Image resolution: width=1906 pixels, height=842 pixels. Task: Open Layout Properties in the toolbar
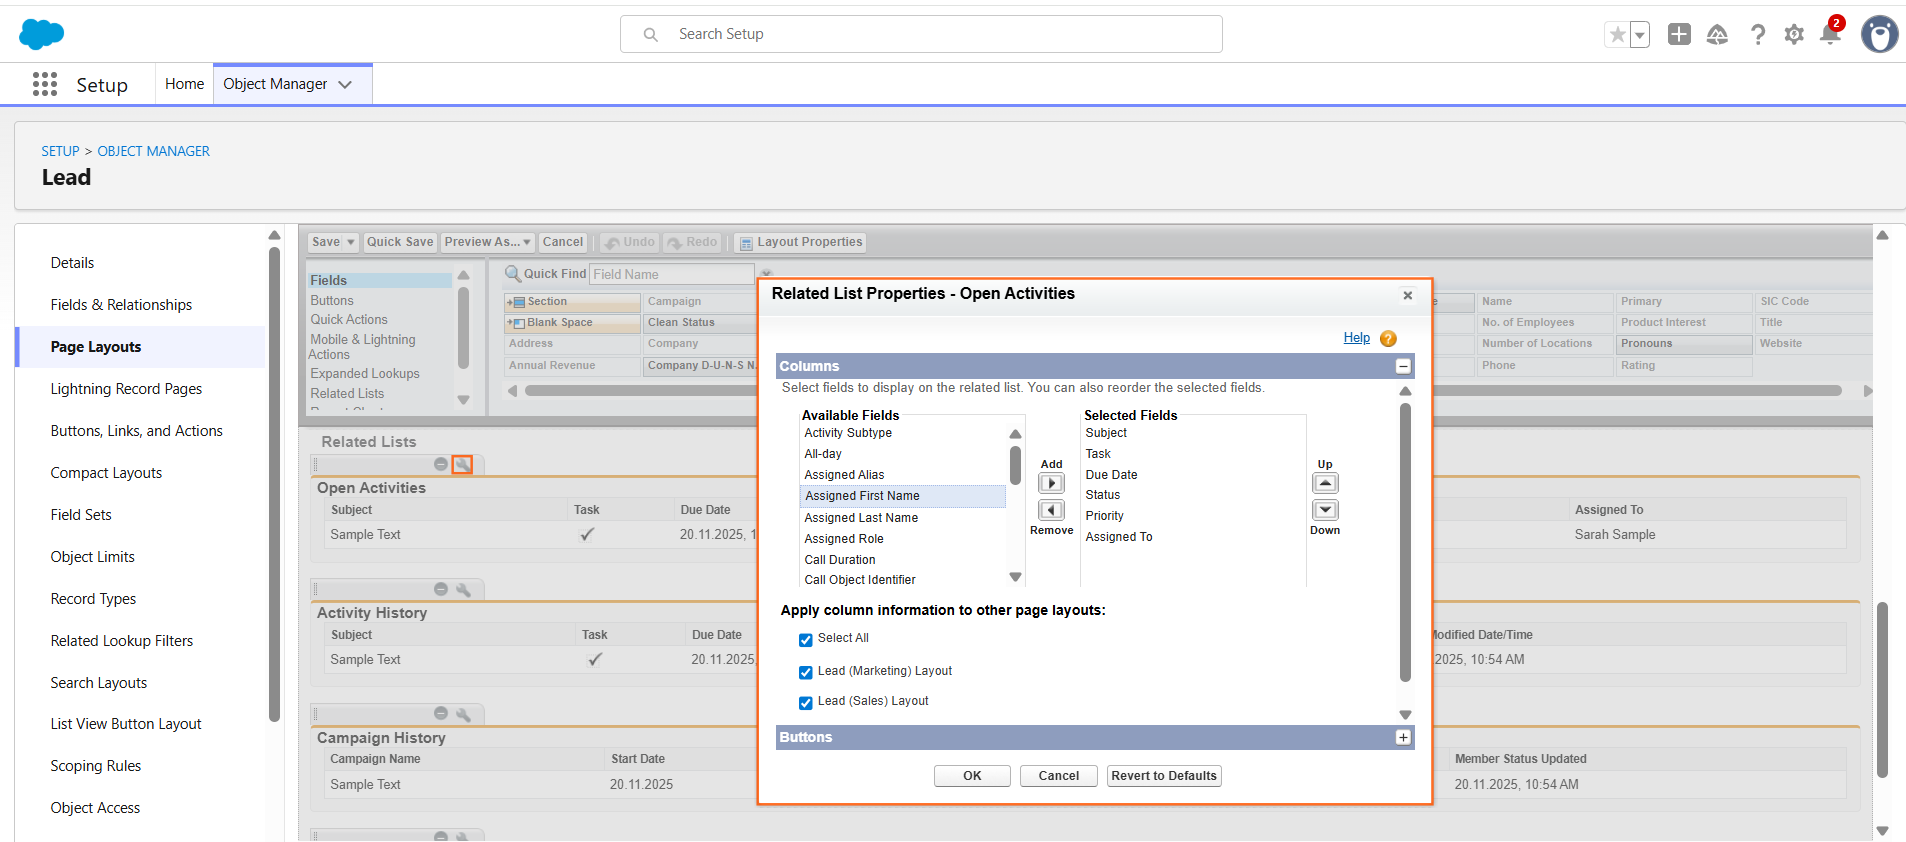coord(801,242)
